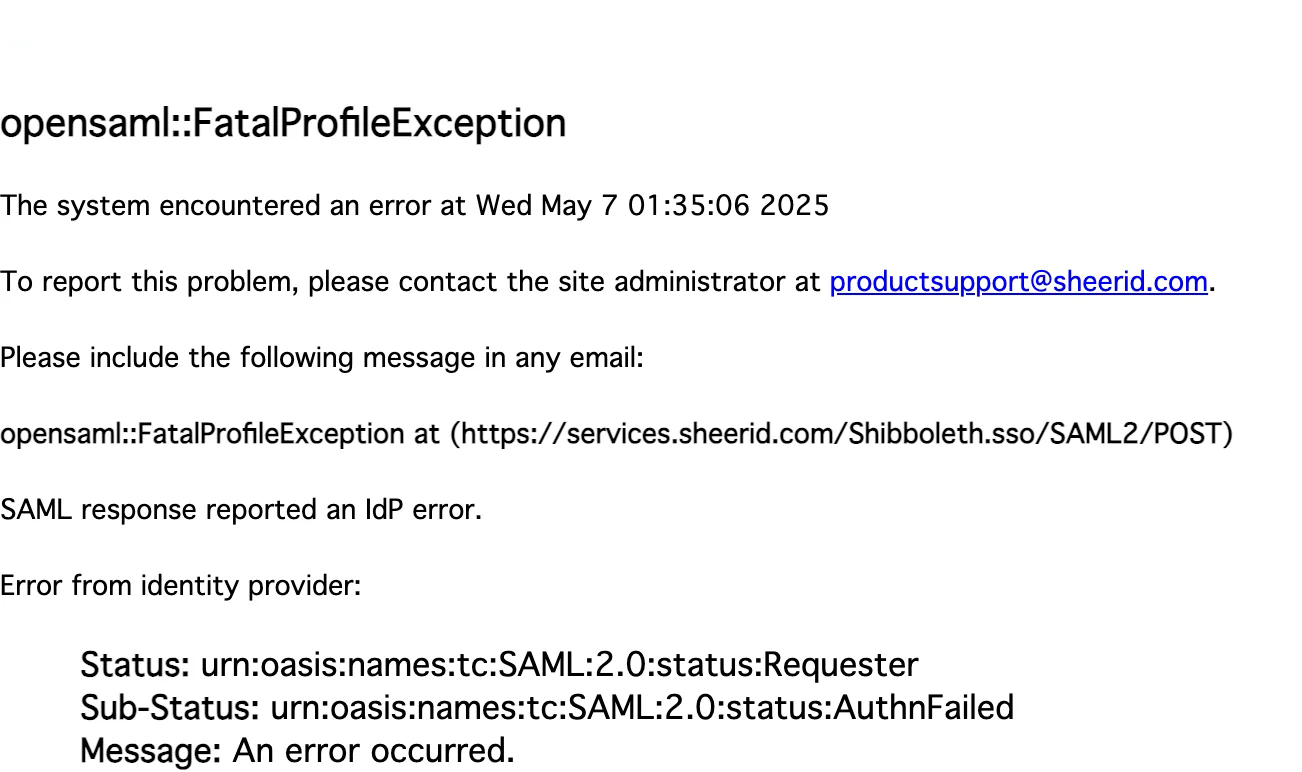
Task: Click the status:AuthnFailed URN value
Action: tap(642, 708)
